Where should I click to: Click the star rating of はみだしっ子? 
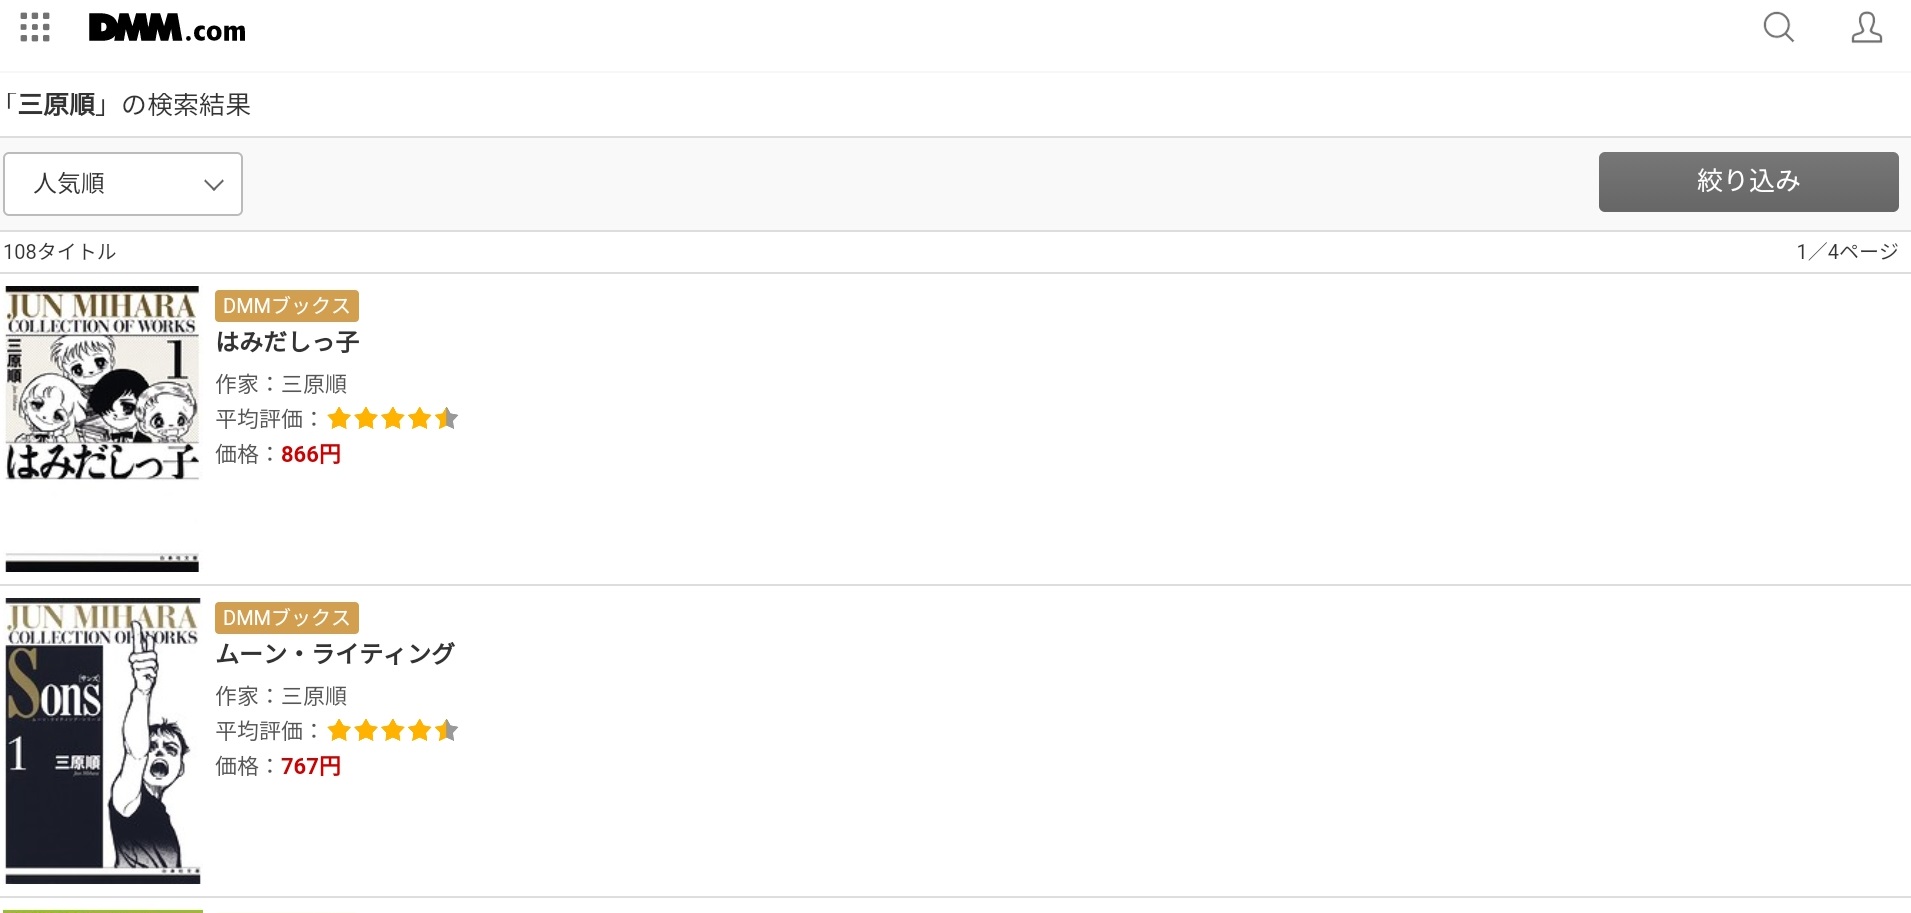(392, 418)
